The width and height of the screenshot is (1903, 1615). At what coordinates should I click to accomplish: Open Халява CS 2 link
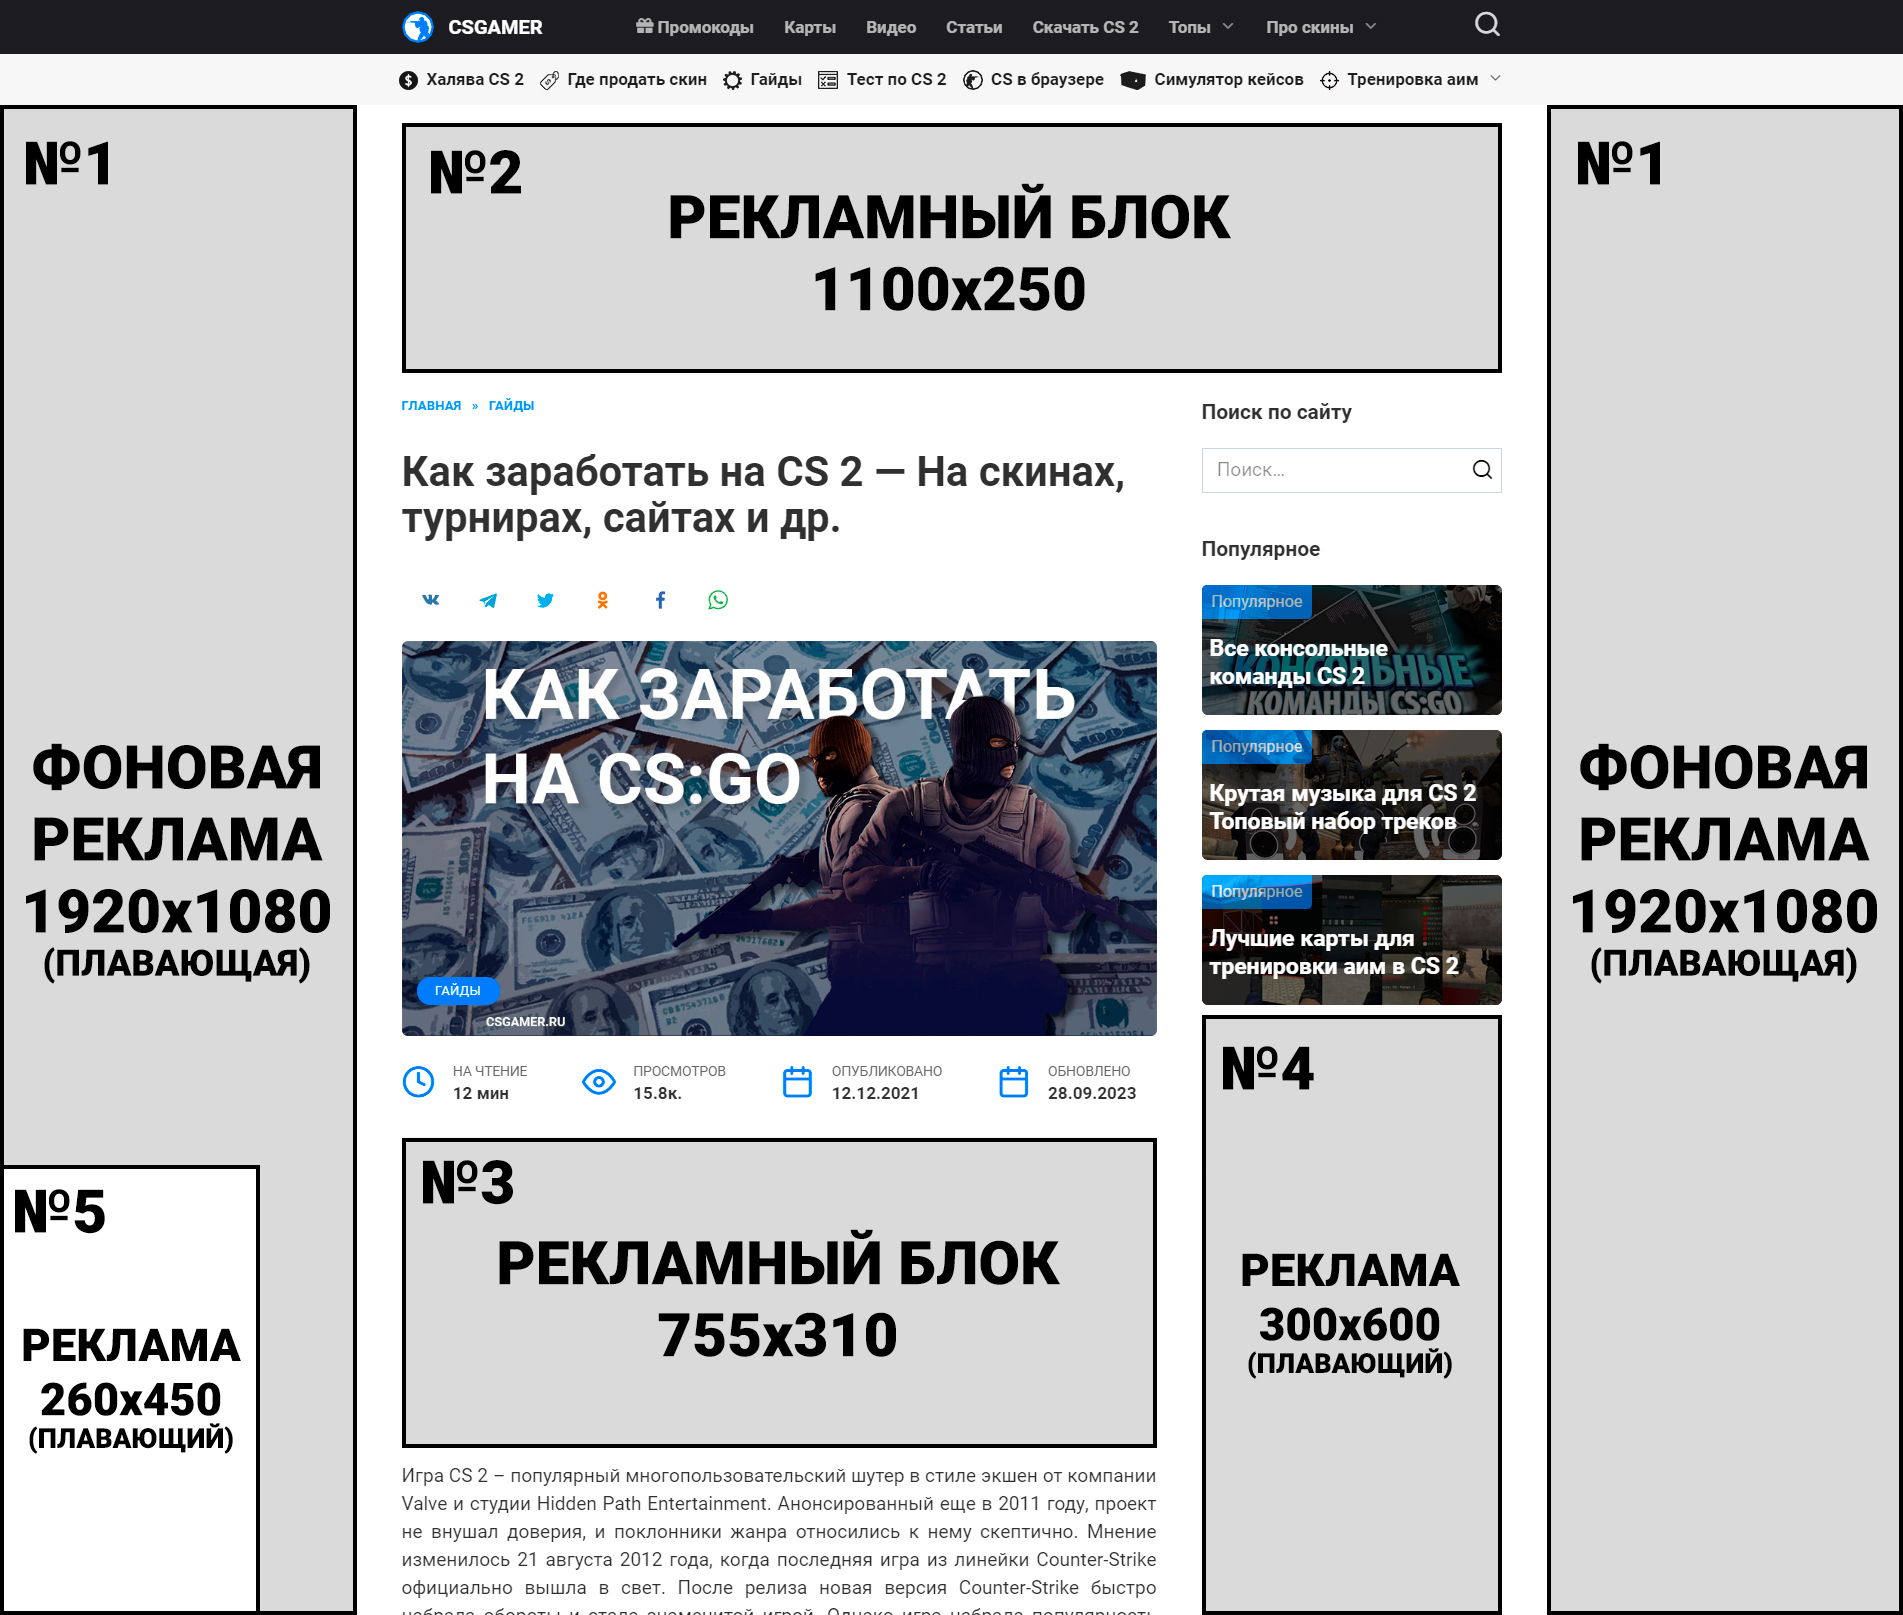[x=461, y=80]
